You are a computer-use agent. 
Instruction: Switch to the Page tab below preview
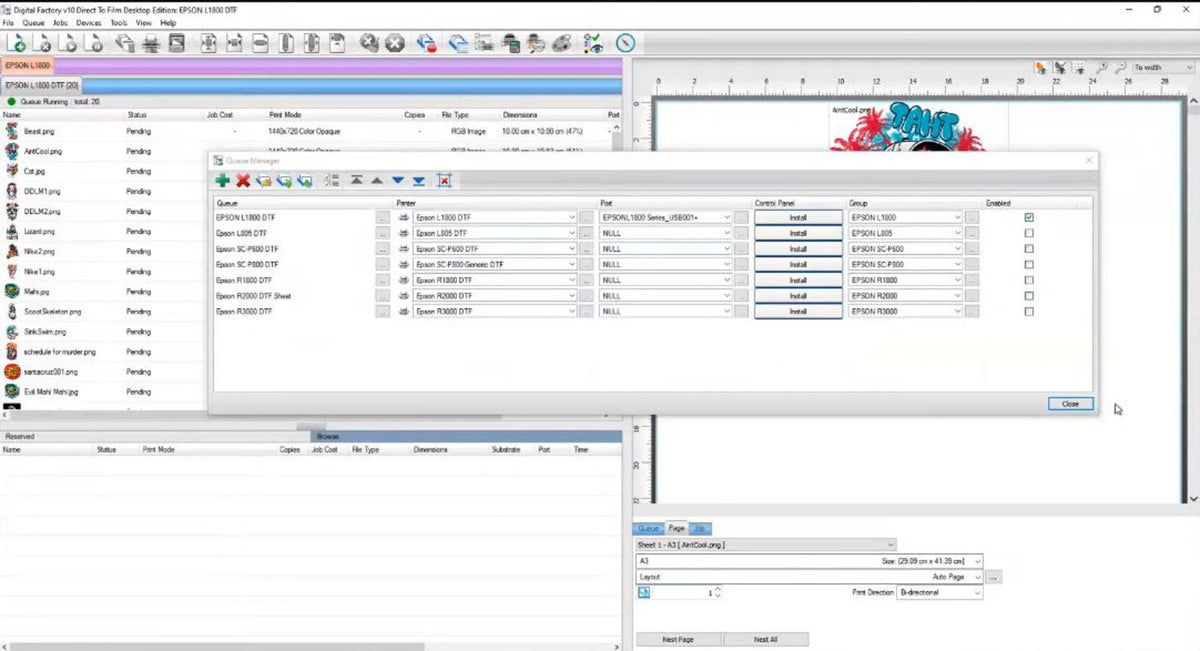pos(676,528)
